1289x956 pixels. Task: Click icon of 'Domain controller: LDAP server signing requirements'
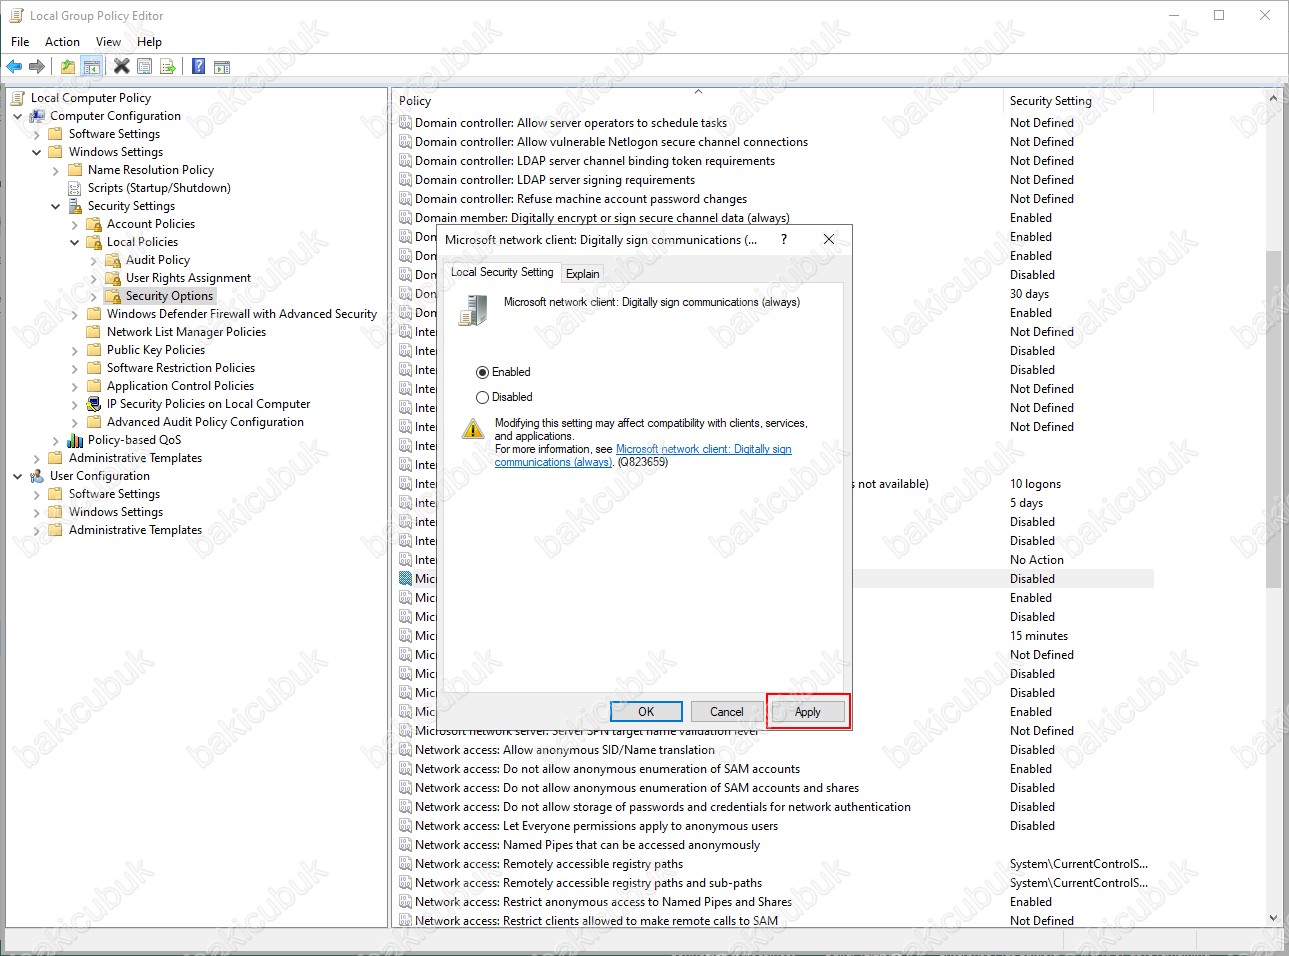click(x=405, y=180)
